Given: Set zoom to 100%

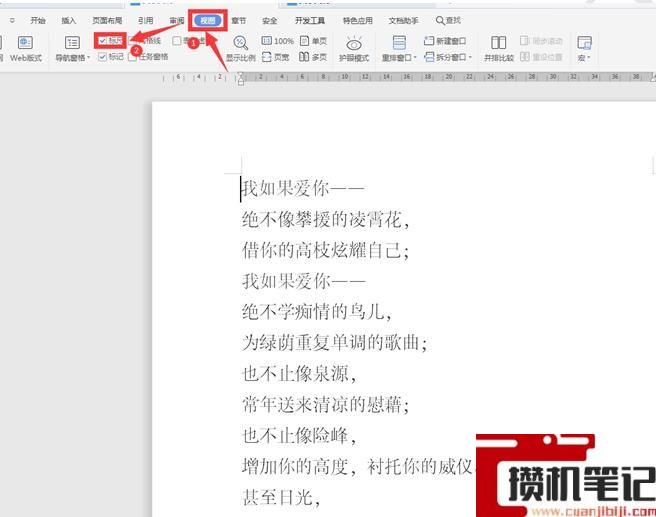Looking at the screenshot, I should (x=277, y=41).
